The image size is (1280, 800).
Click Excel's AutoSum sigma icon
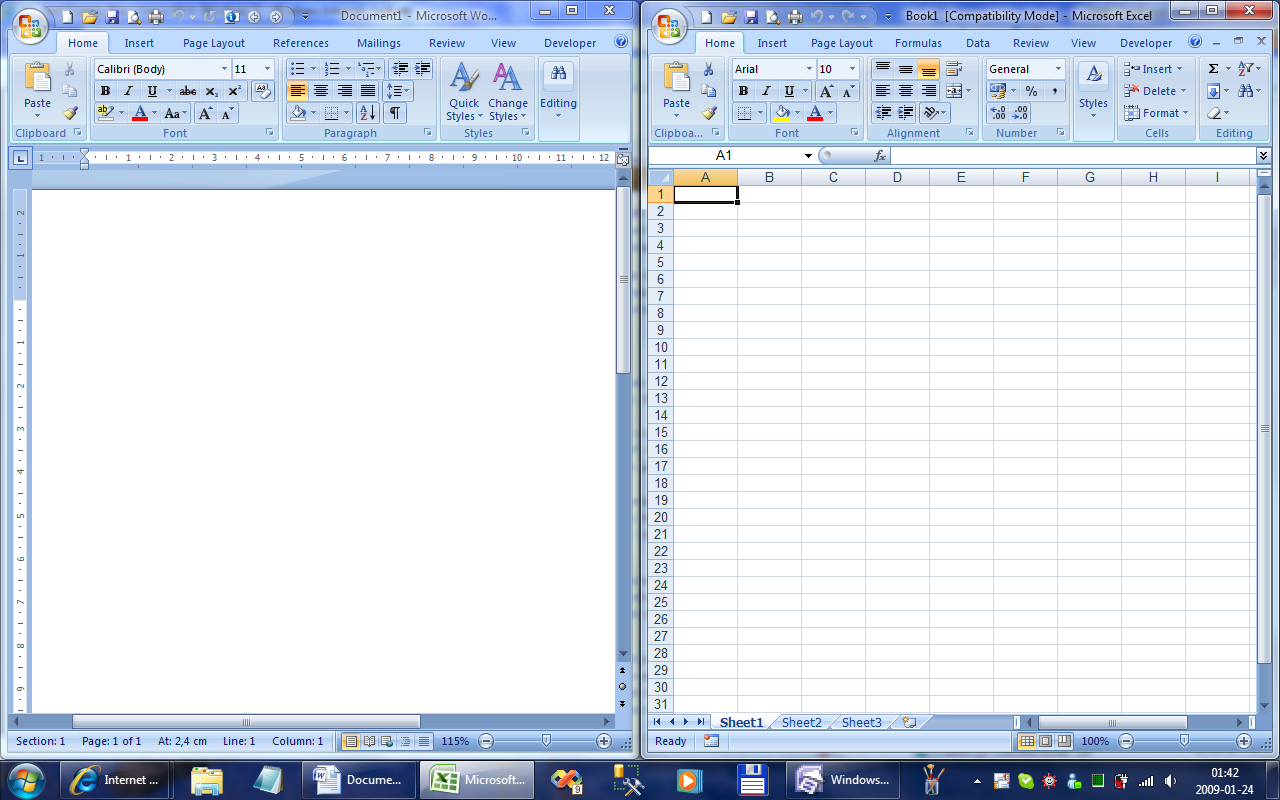(x=1213, y=69)
